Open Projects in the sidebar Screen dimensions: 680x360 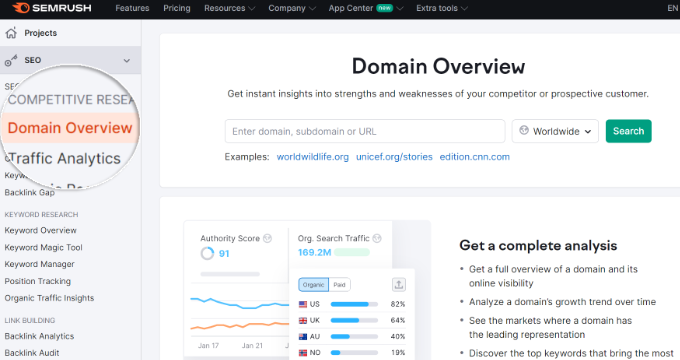coord(40,33)
